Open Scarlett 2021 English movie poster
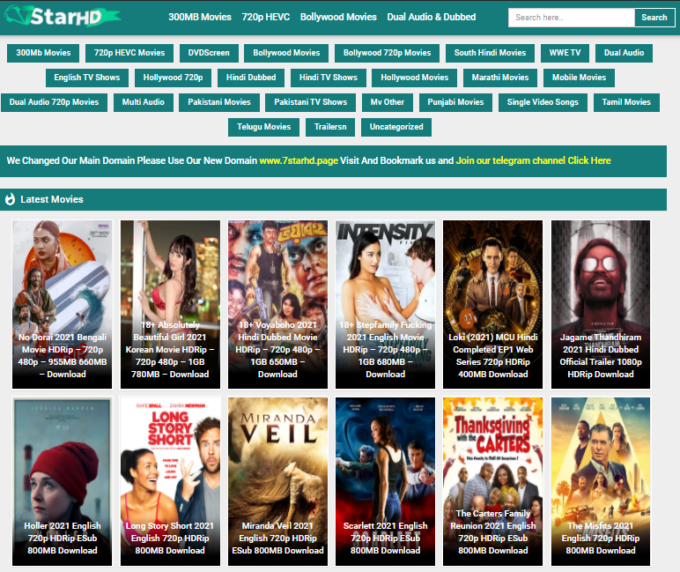The image size is (680, 572). tap(385, 481)
